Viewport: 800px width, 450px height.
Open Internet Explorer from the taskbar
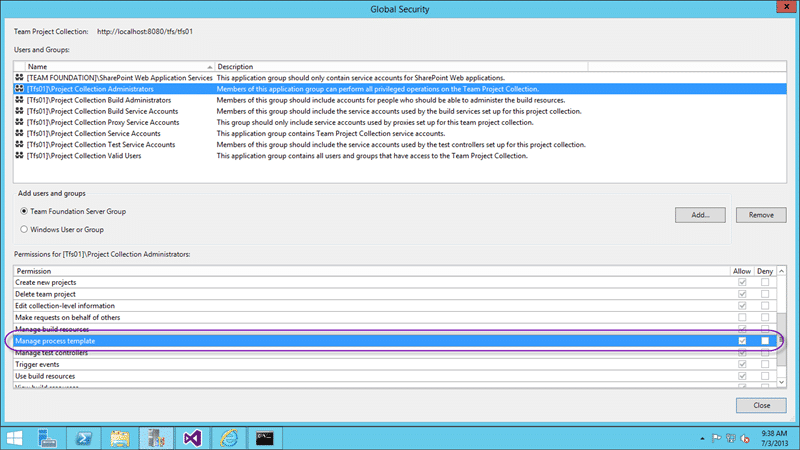[229, 438]
